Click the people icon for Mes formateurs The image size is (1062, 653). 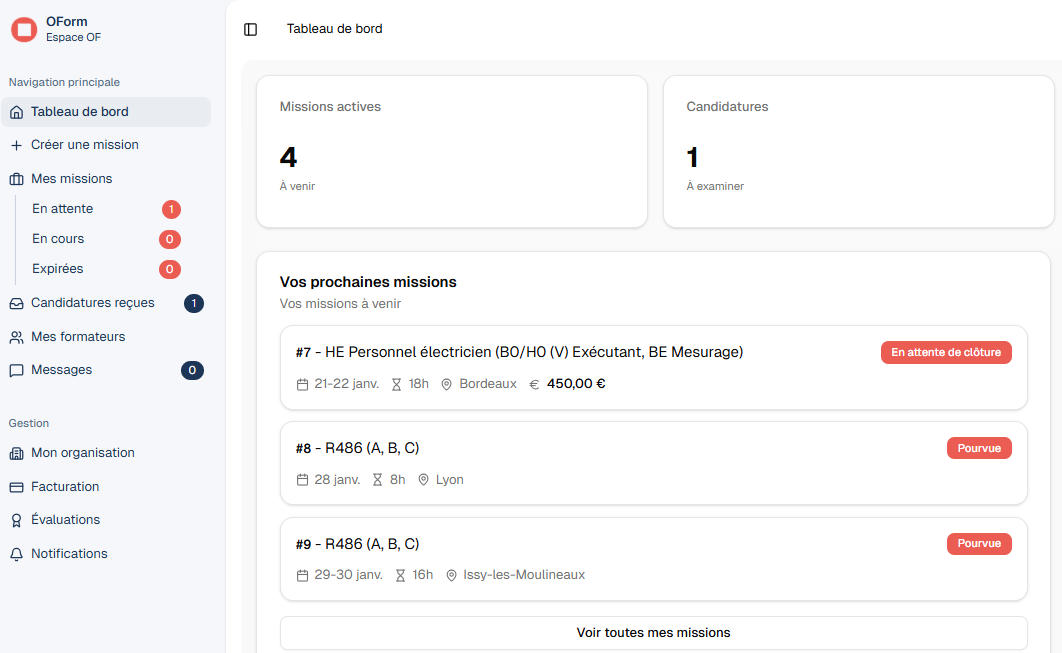(x=16, y=337)
